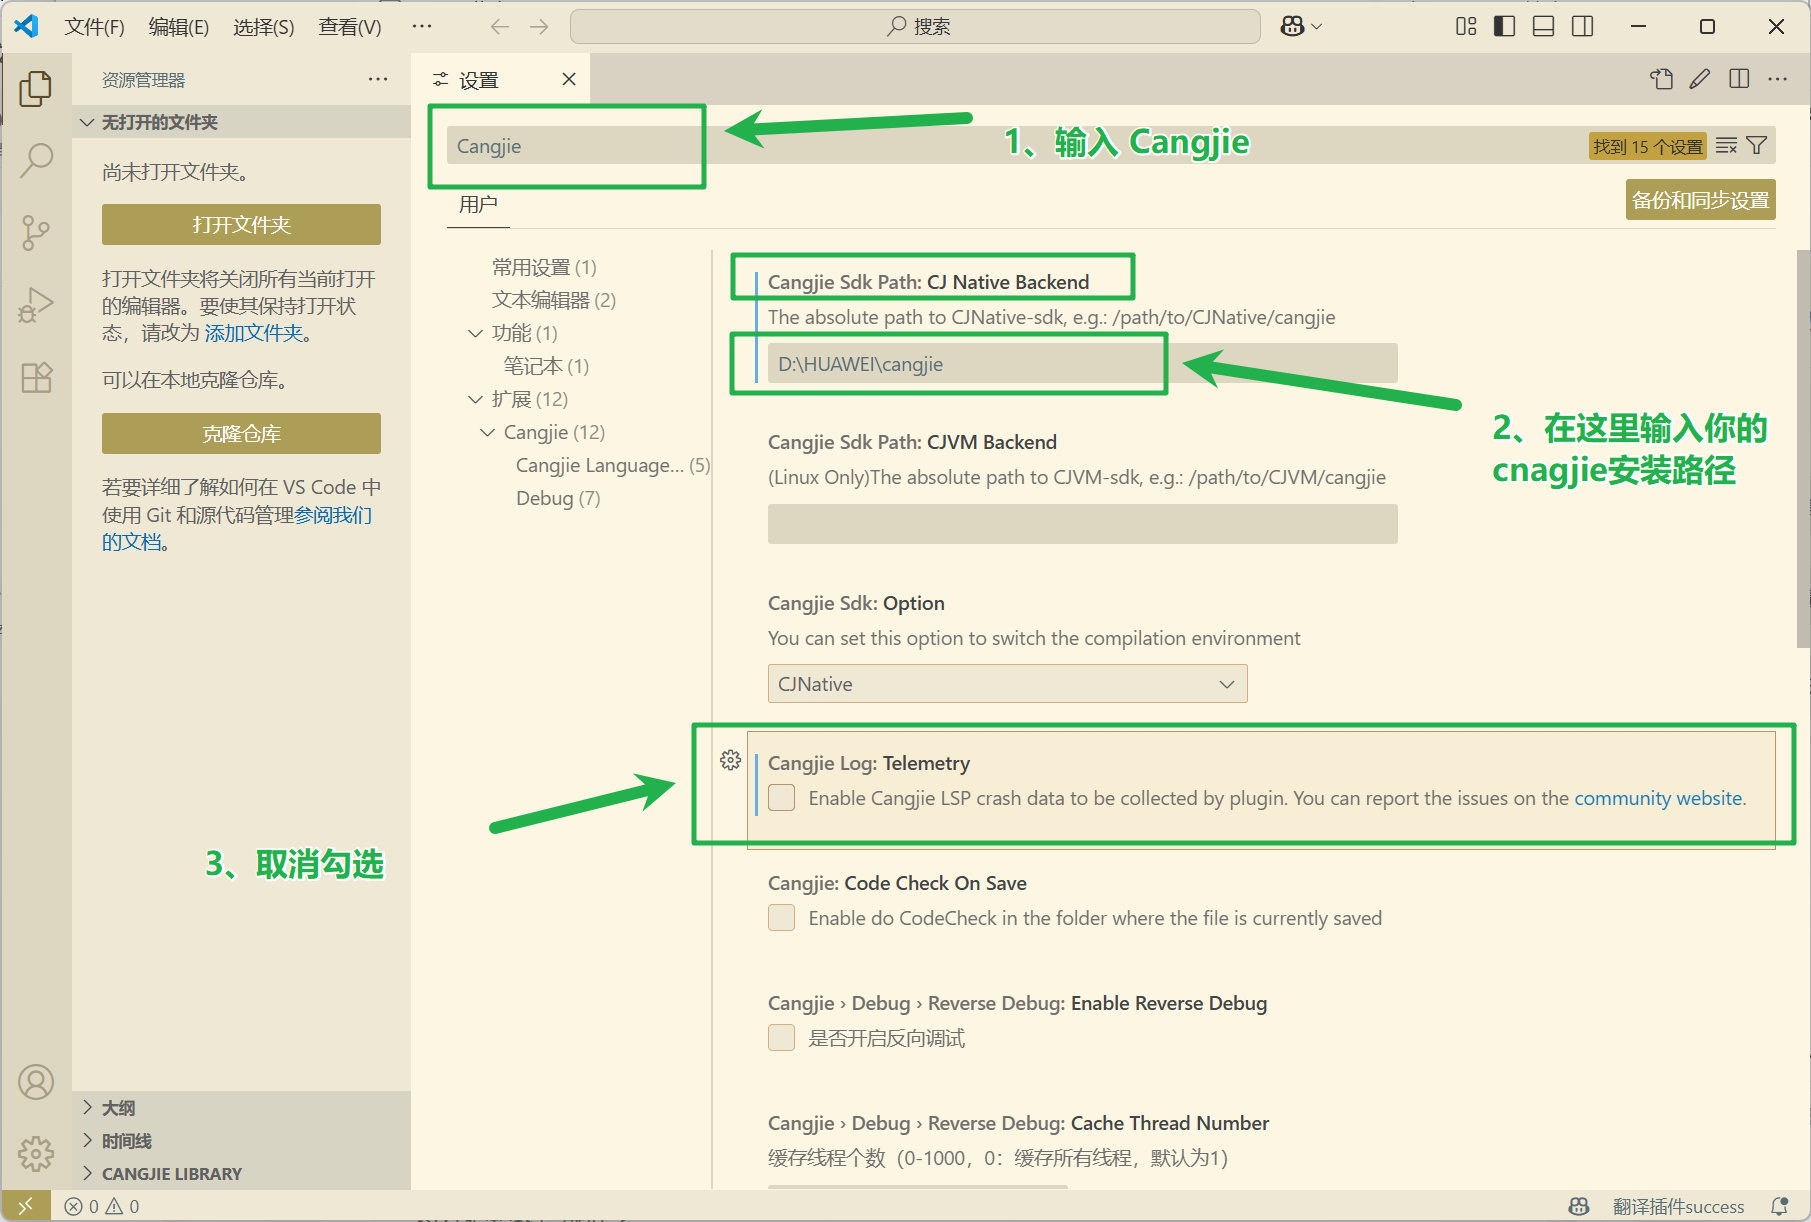Select Debug (7) settings category
The width and height of the screenshot is (1811, 1222).
click(558, 498)
